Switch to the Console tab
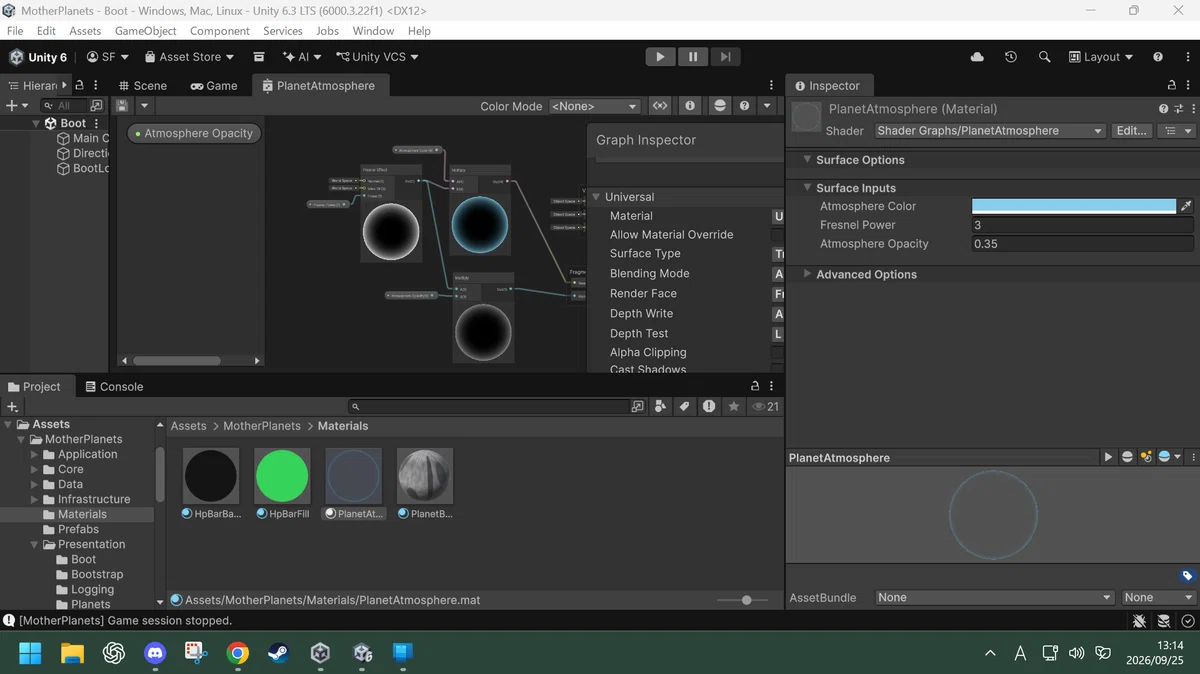The image size is (1200, 674). pyautogui.click(x=114, y=387)
